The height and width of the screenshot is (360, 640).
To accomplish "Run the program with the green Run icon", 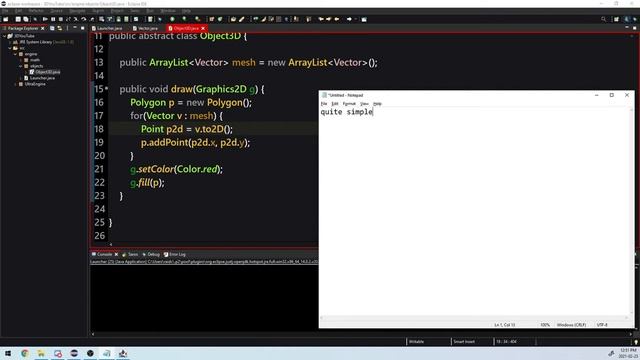I will [x=172, y=19].
